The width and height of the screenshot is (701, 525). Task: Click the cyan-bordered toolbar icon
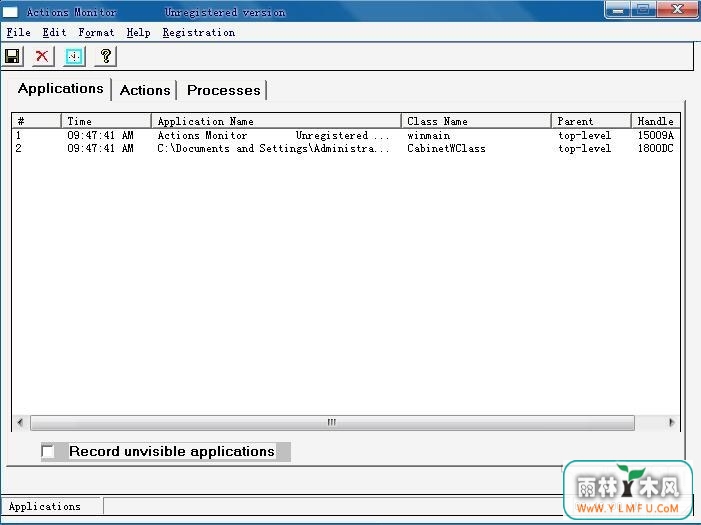(x=74, y=56)
